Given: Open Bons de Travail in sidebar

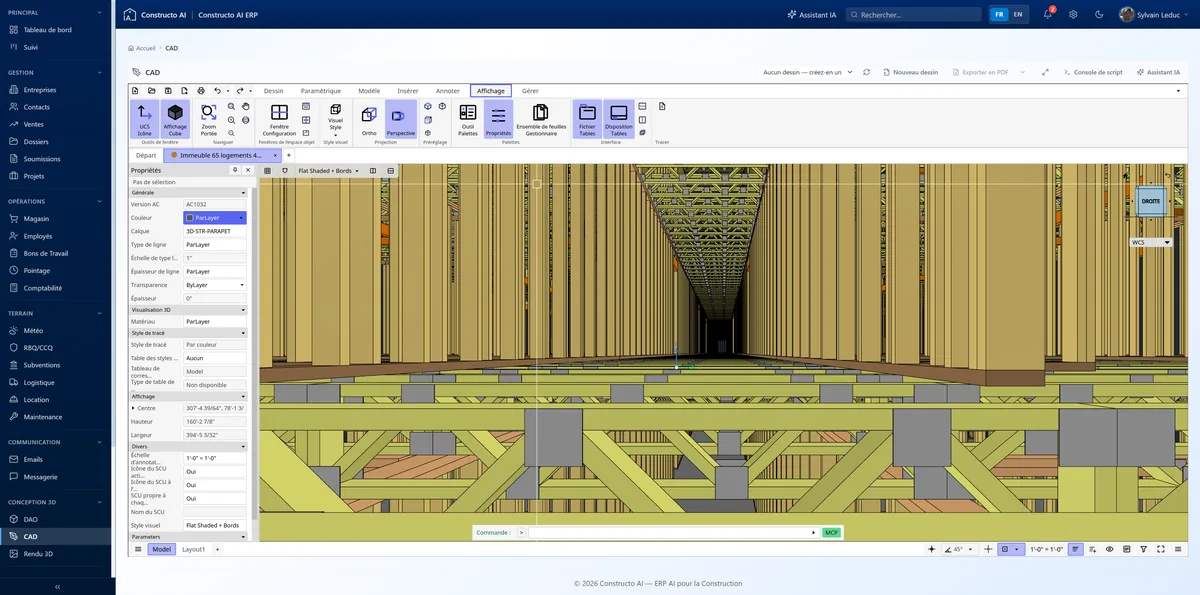Looking at the screenshot, I should coord(56,253).
